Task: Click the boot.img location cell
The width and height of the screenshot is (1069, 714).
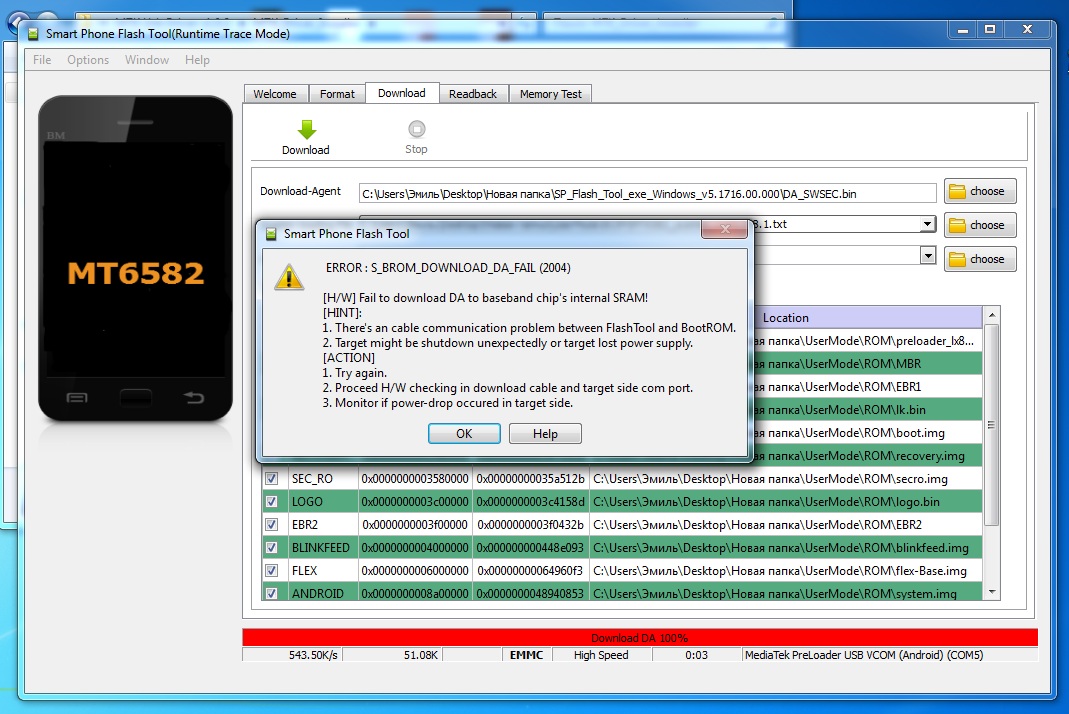Action: click(868, 432)
